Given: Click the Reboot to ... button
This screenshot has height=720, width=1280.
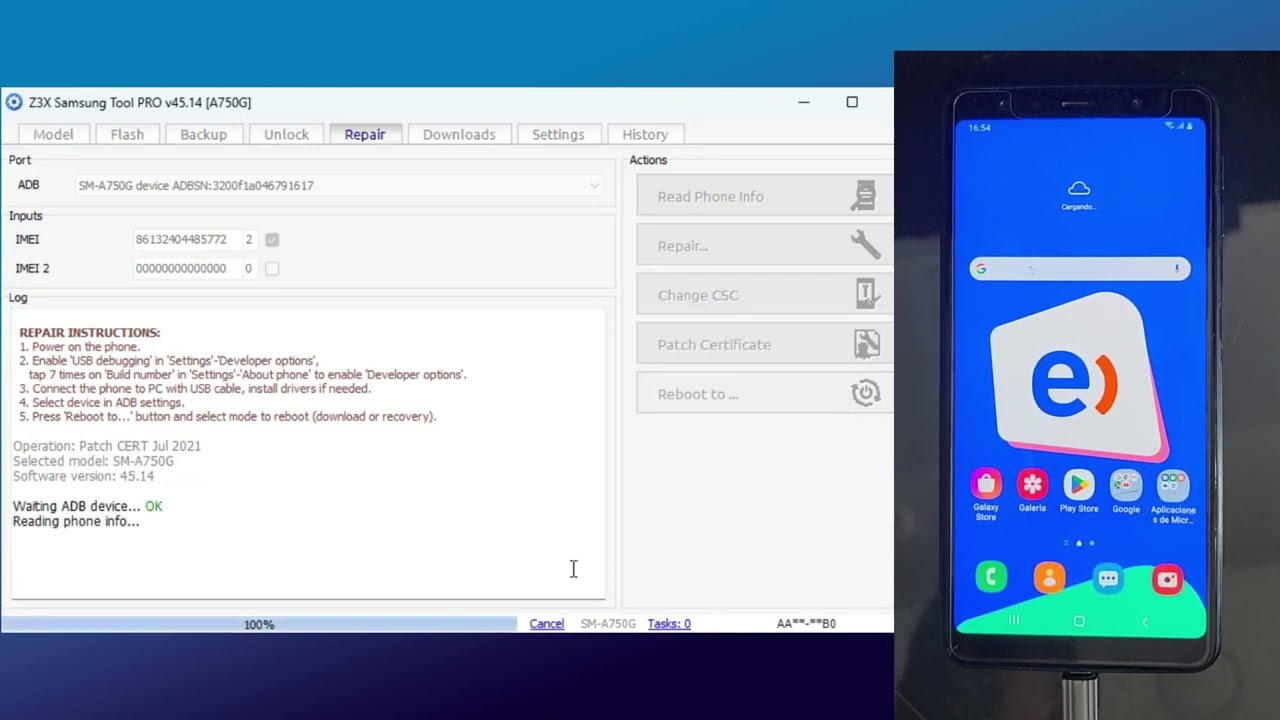Looking at the screenshot, I should (x=765, y=393).
